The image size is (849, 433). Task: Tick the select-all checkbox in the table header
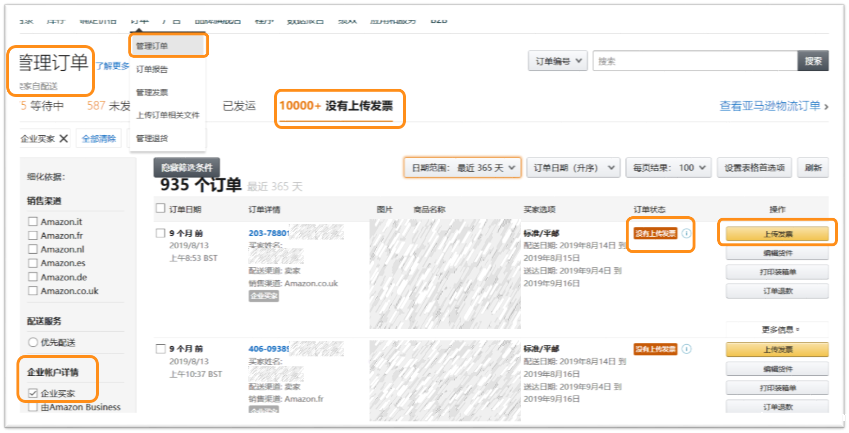tap(160, 209)
